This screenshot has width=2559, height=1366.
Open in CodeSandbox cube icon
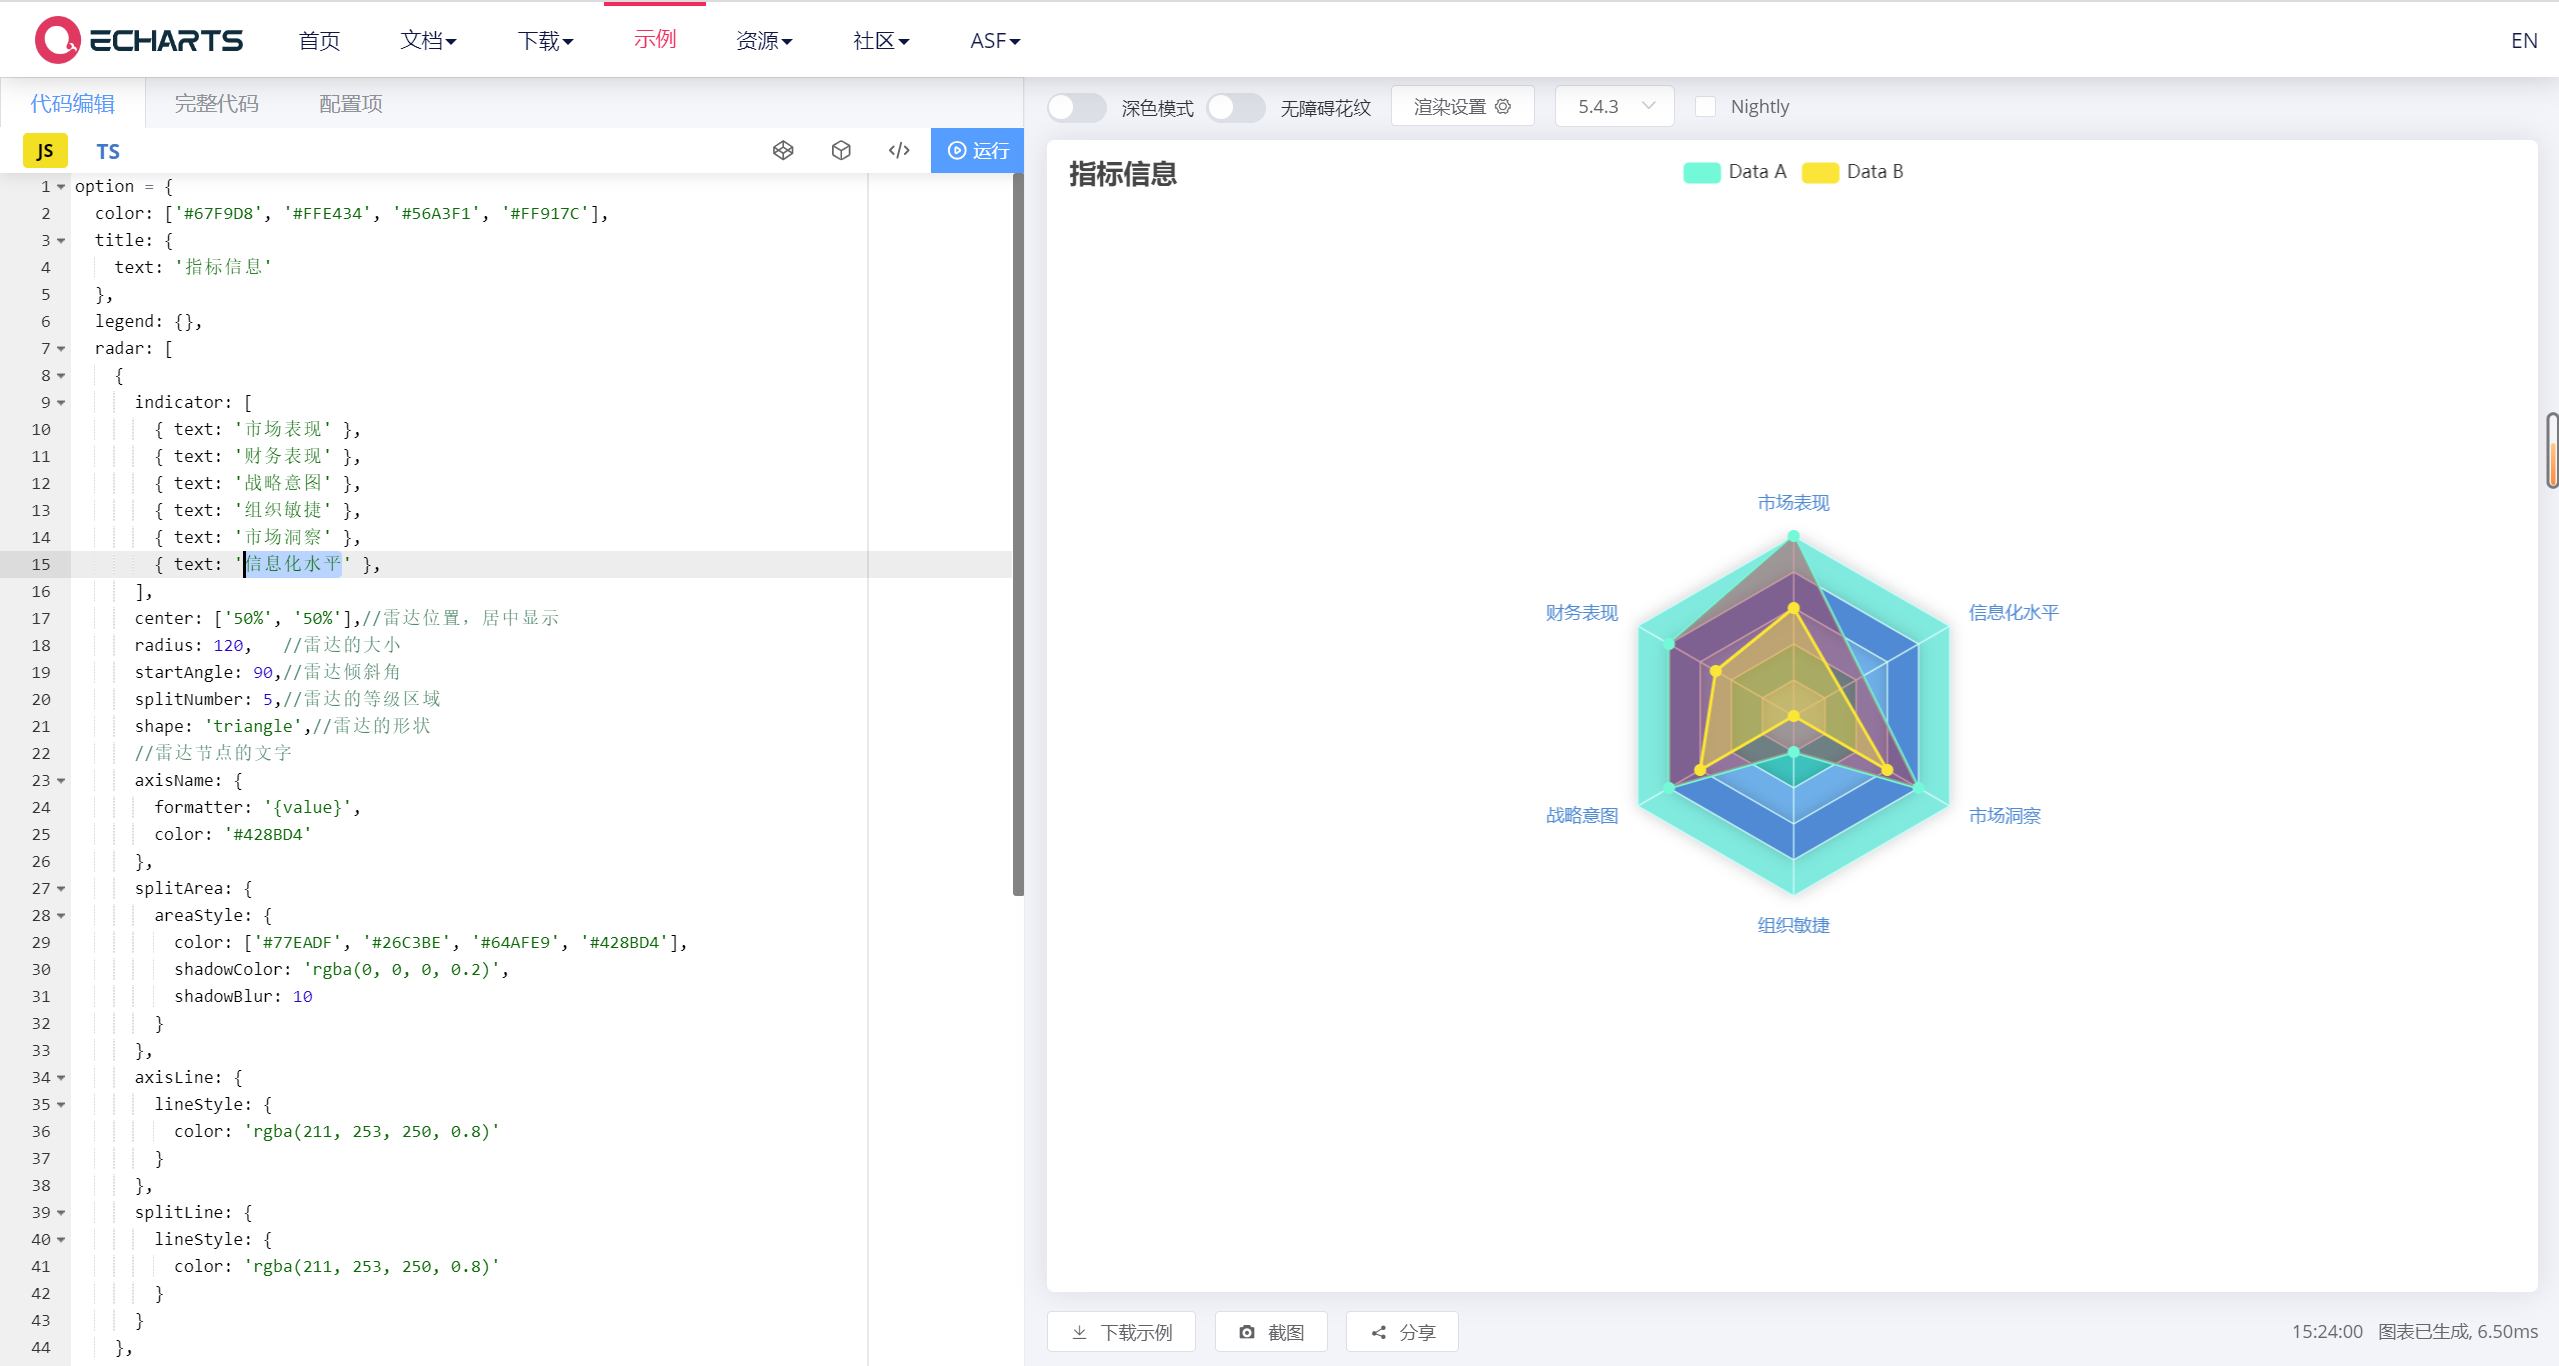[x=841, y=150]
